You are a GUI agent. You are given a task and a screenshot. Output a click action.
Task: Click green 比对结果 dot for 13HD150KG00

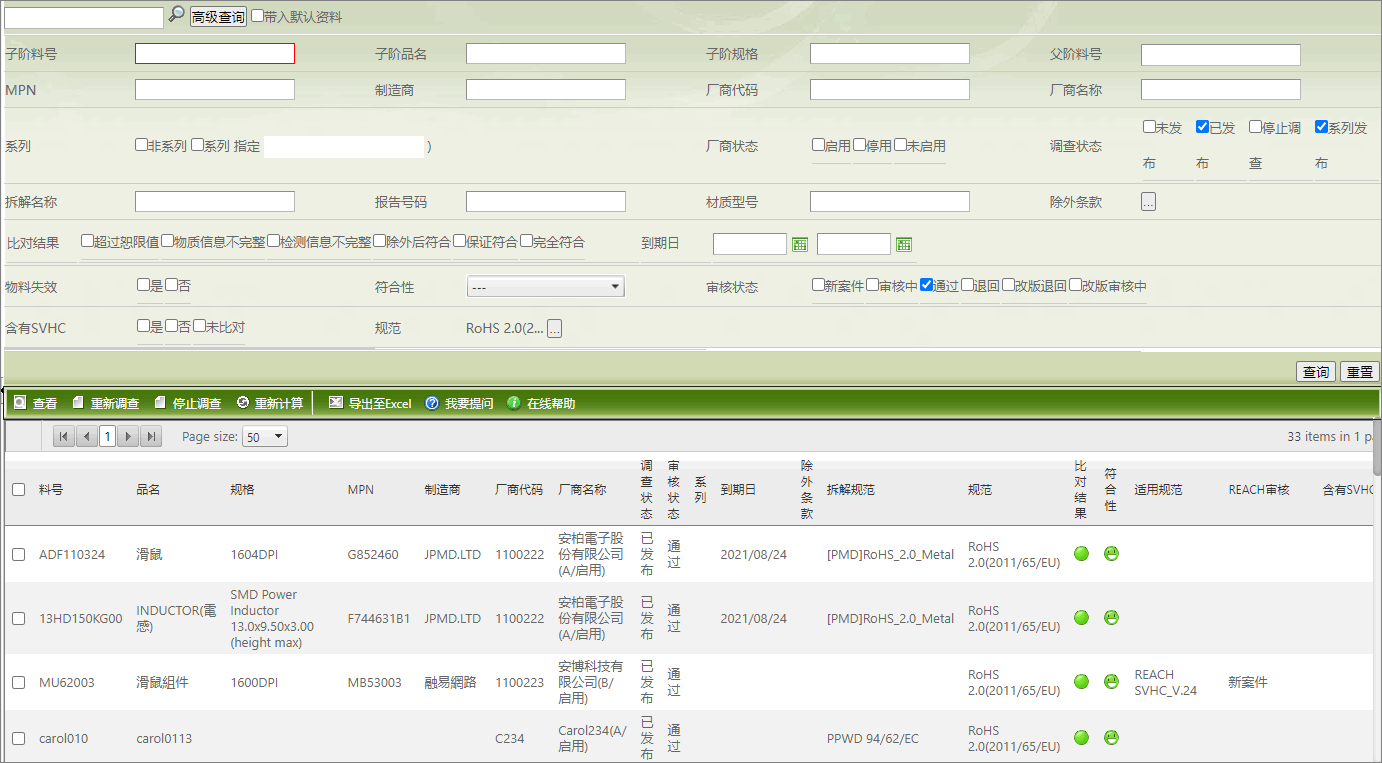pos(1081,618)
